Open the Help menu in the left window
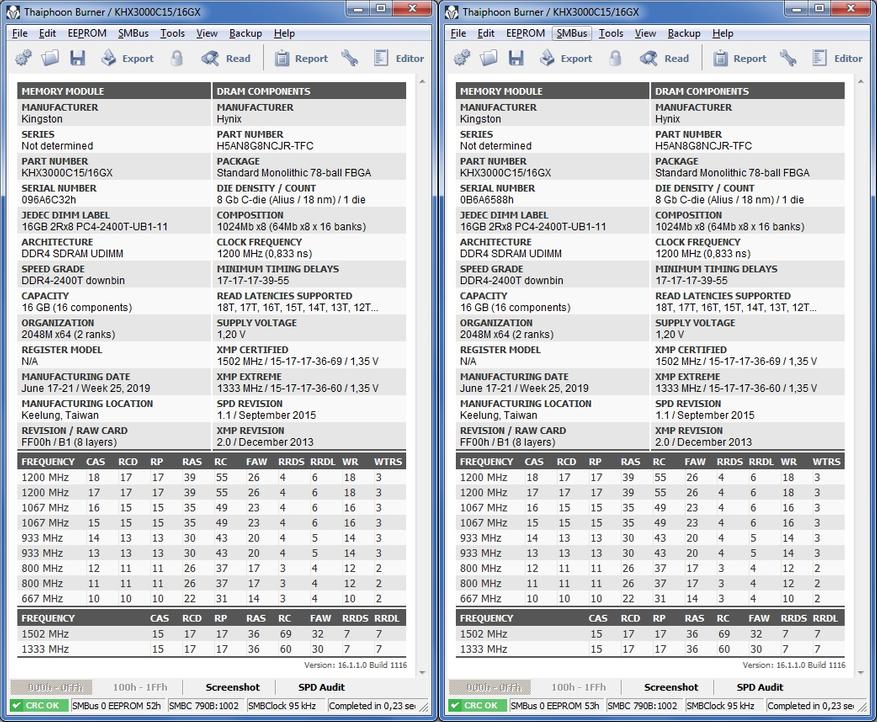877x722 pixels. (x=284, y=34)
